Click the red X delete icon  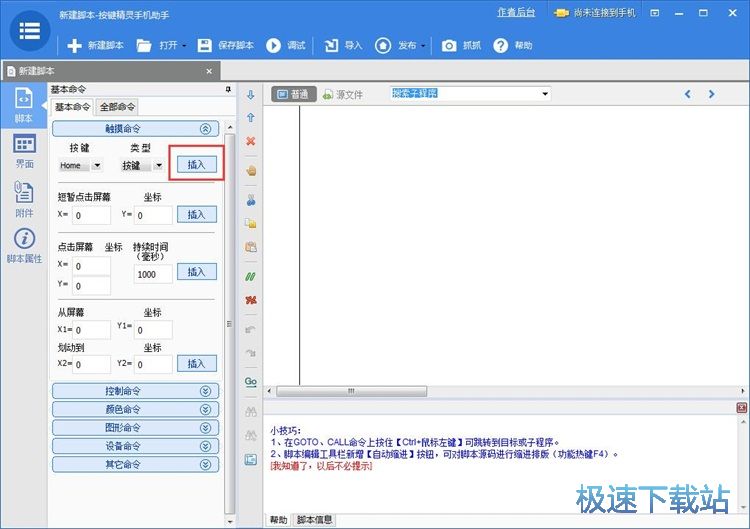[x=251, y=141]
